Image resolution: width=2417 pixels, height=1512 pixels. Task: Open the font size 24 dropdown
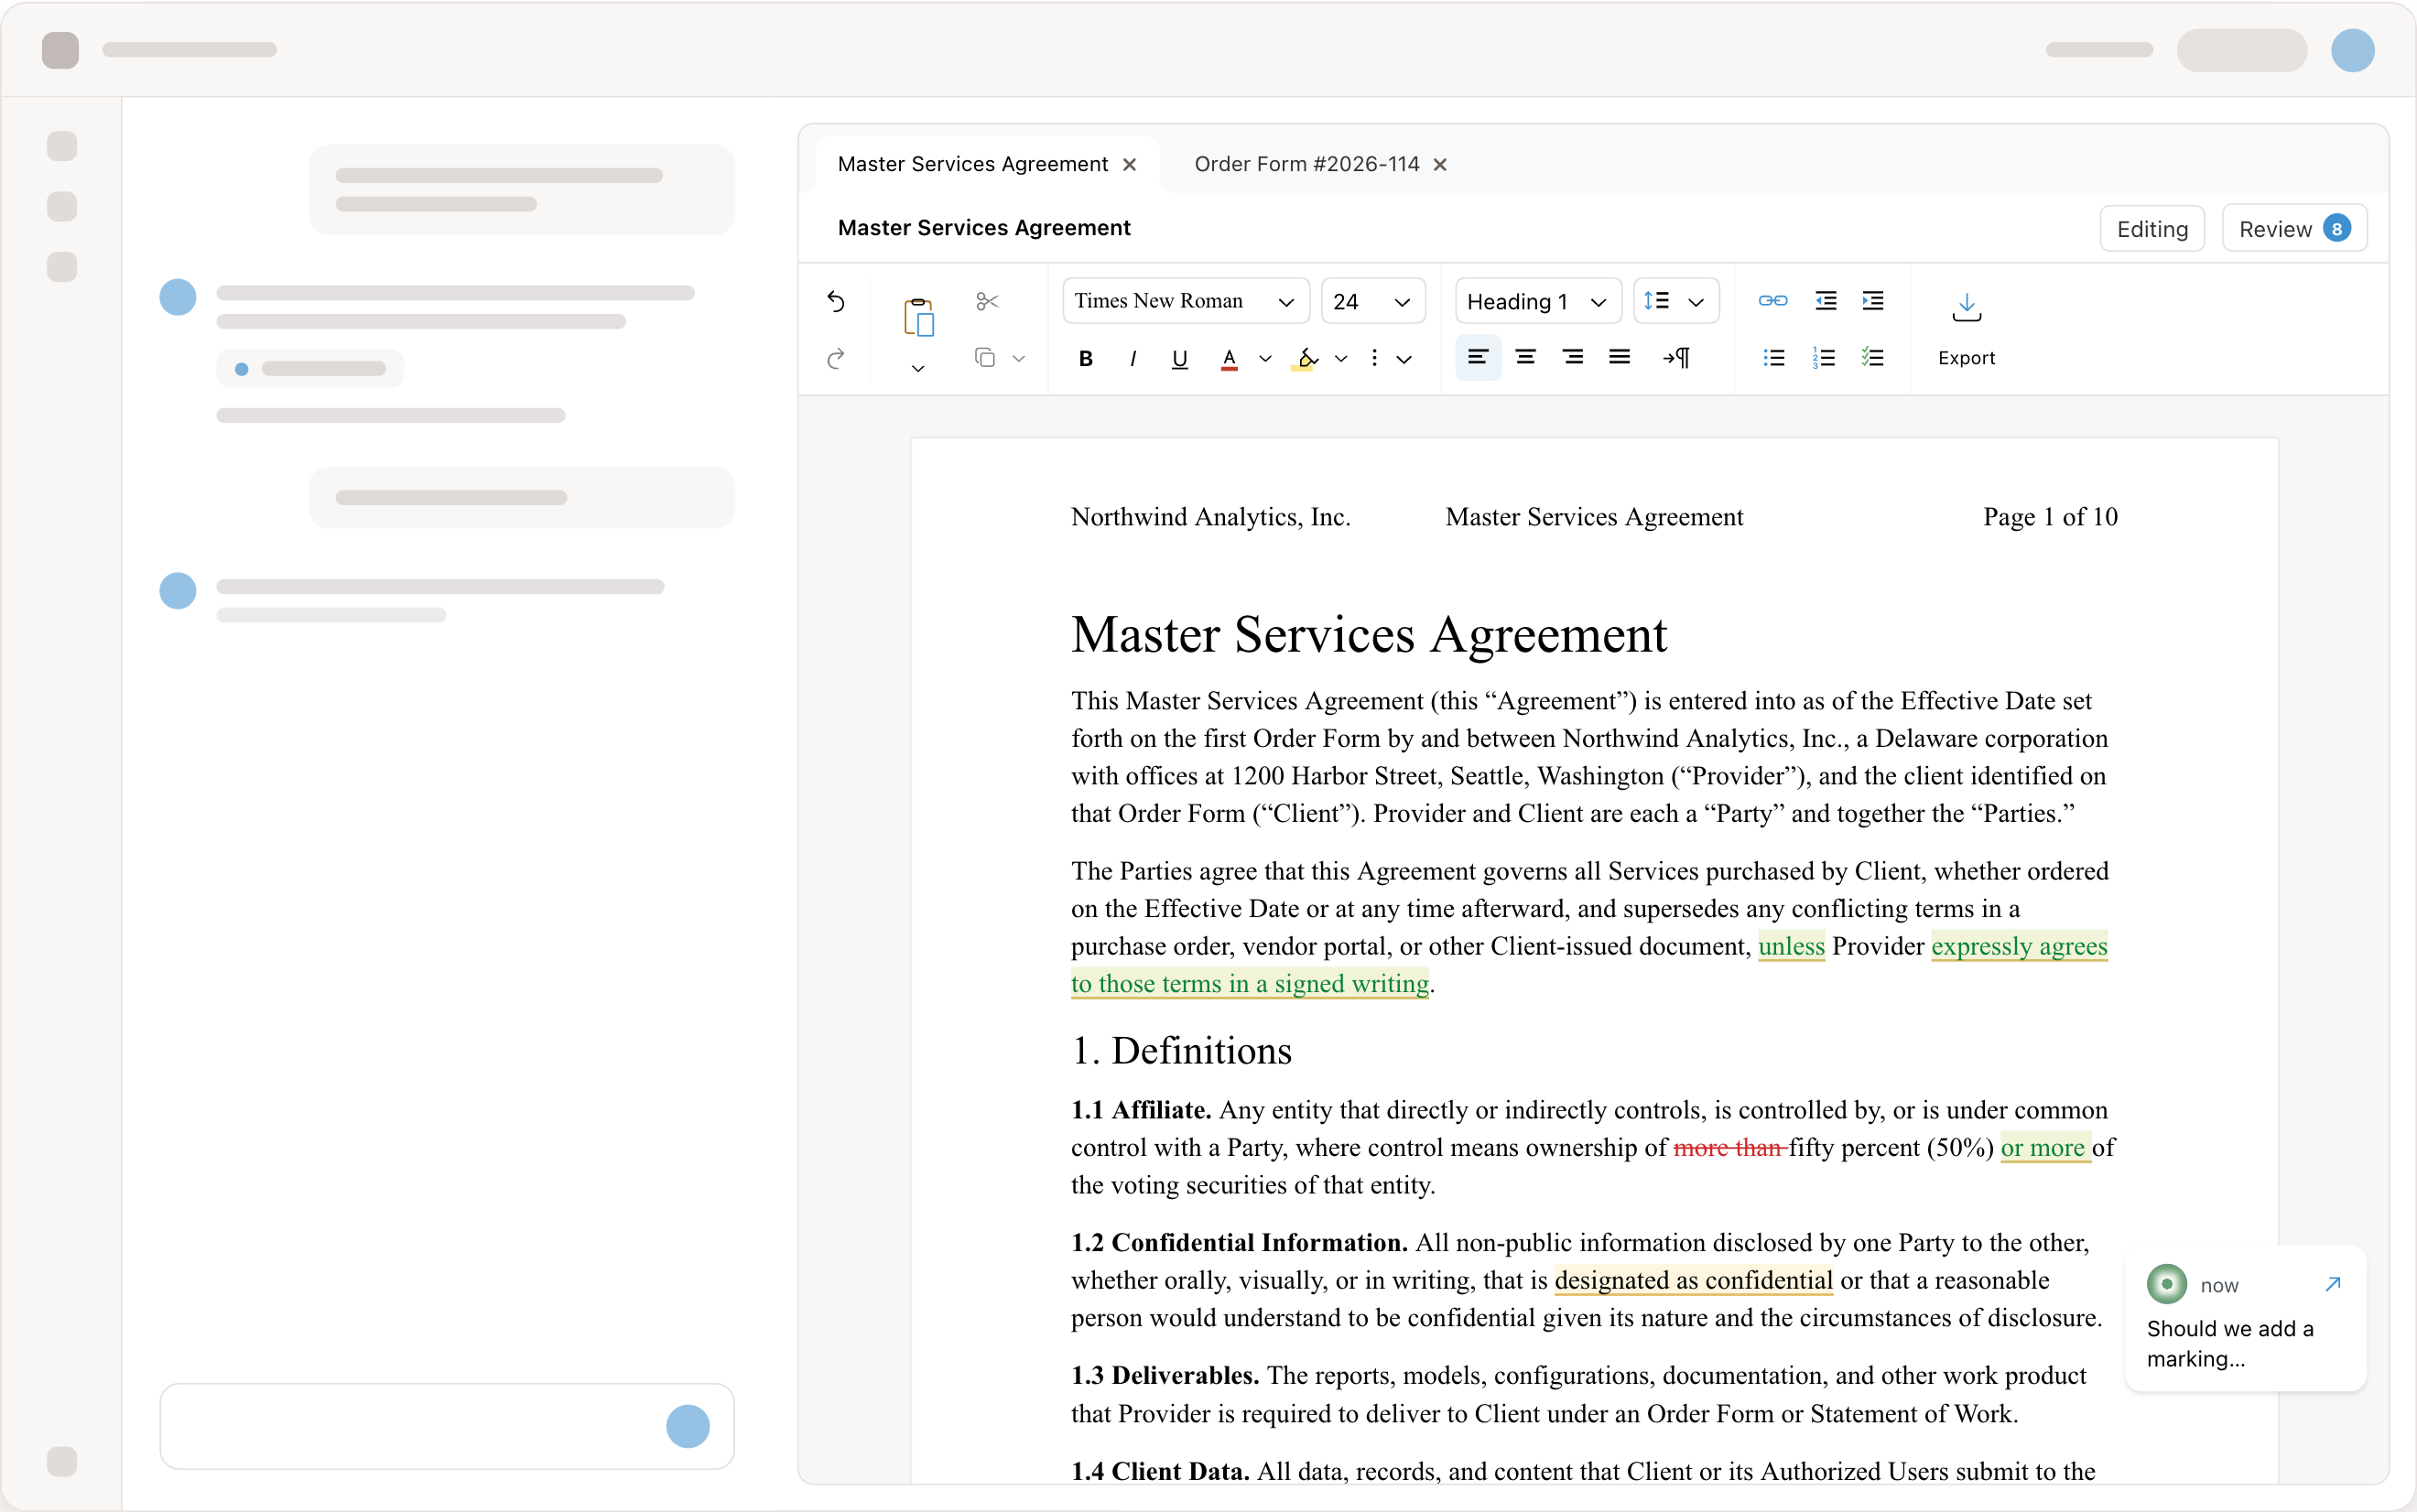point(1373,301)
